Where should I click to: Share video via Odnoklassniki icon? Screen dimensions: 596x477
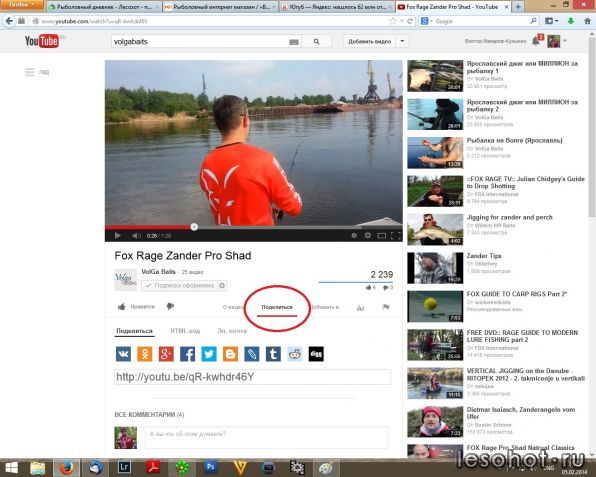(x=145, y=354)
